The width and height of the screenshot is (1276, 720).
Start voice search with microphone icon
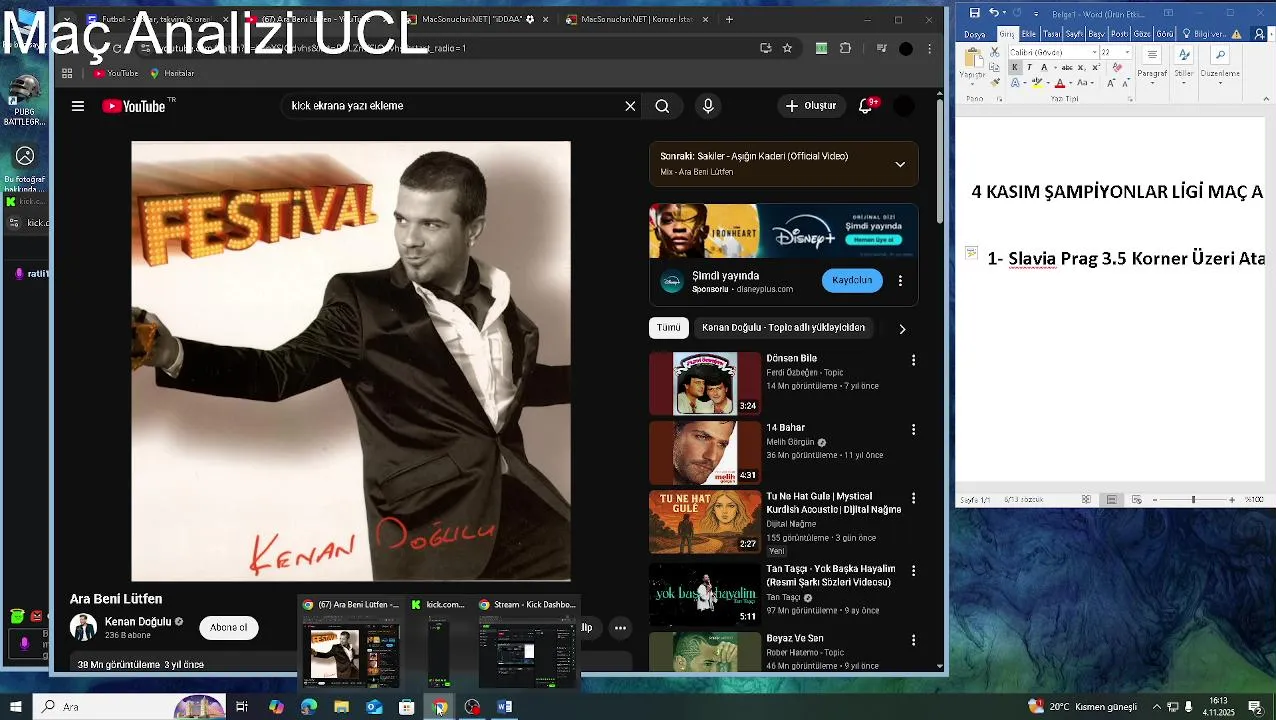(x=708, y=106)
